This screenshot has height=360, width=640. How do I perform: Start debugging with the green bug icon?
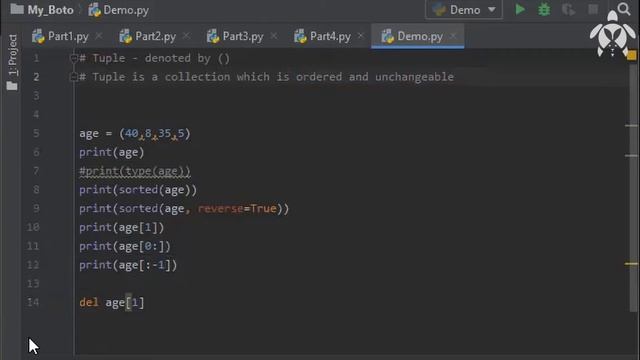point(544,9)
